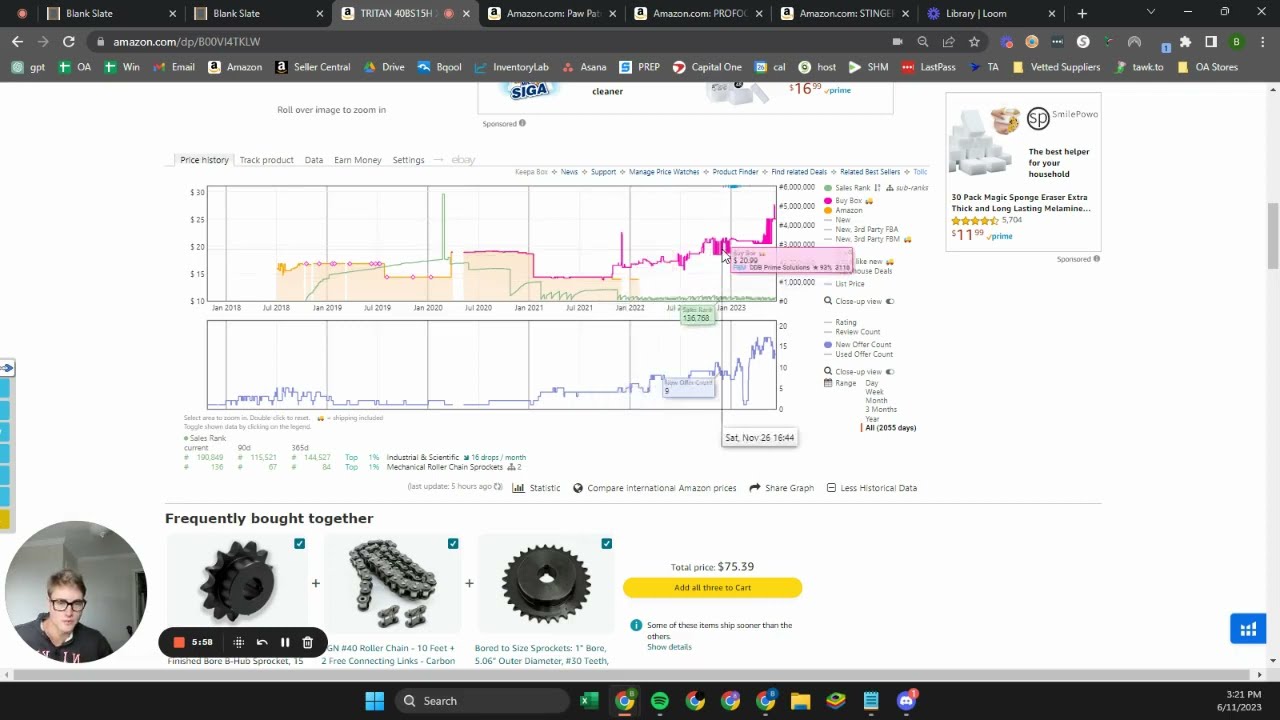Screen dimensions: 1280x720
Task: Open Keepa Earn Money tab
Action: pyautogui.click(x=357, y=160)
